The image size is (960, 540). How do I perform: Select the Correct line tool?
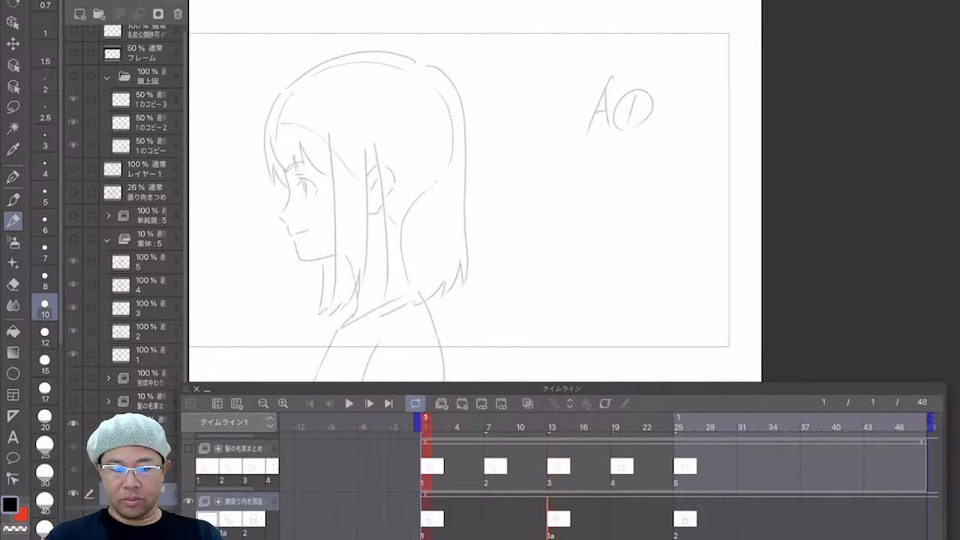pos(13,479)
